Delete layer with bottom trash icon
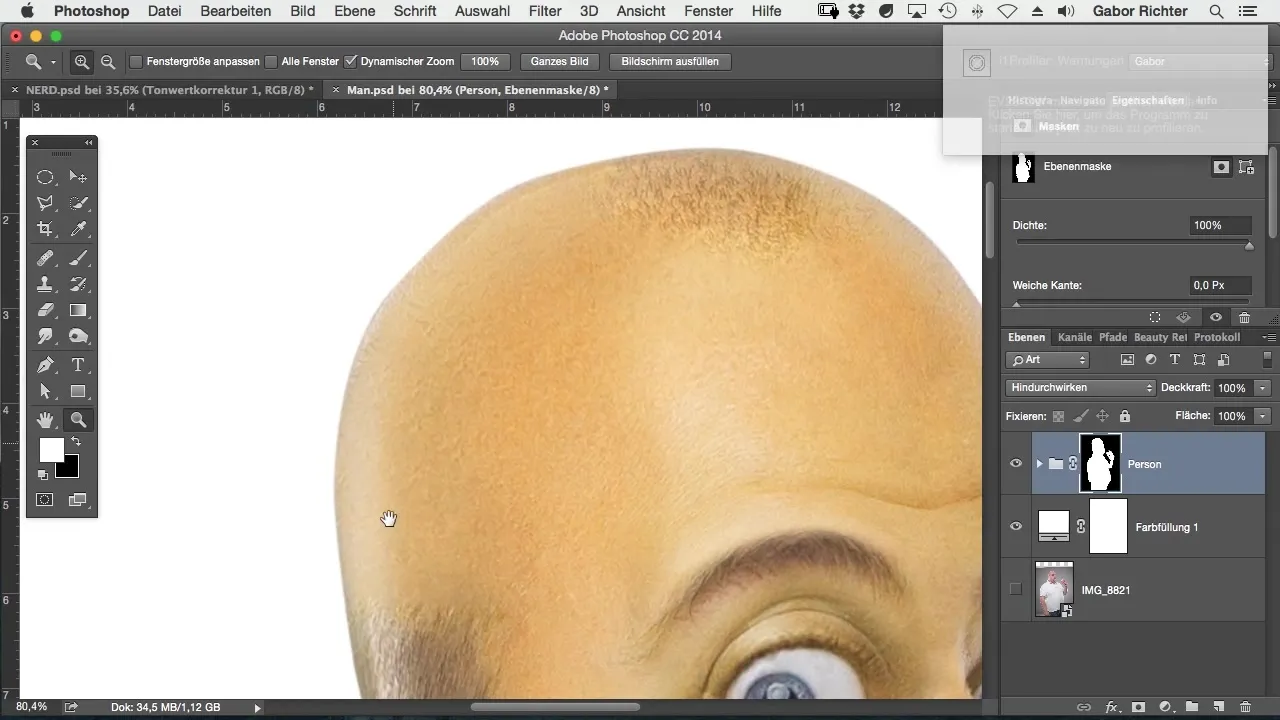Screen dimensions: 1280x720 pos(1245,707)
